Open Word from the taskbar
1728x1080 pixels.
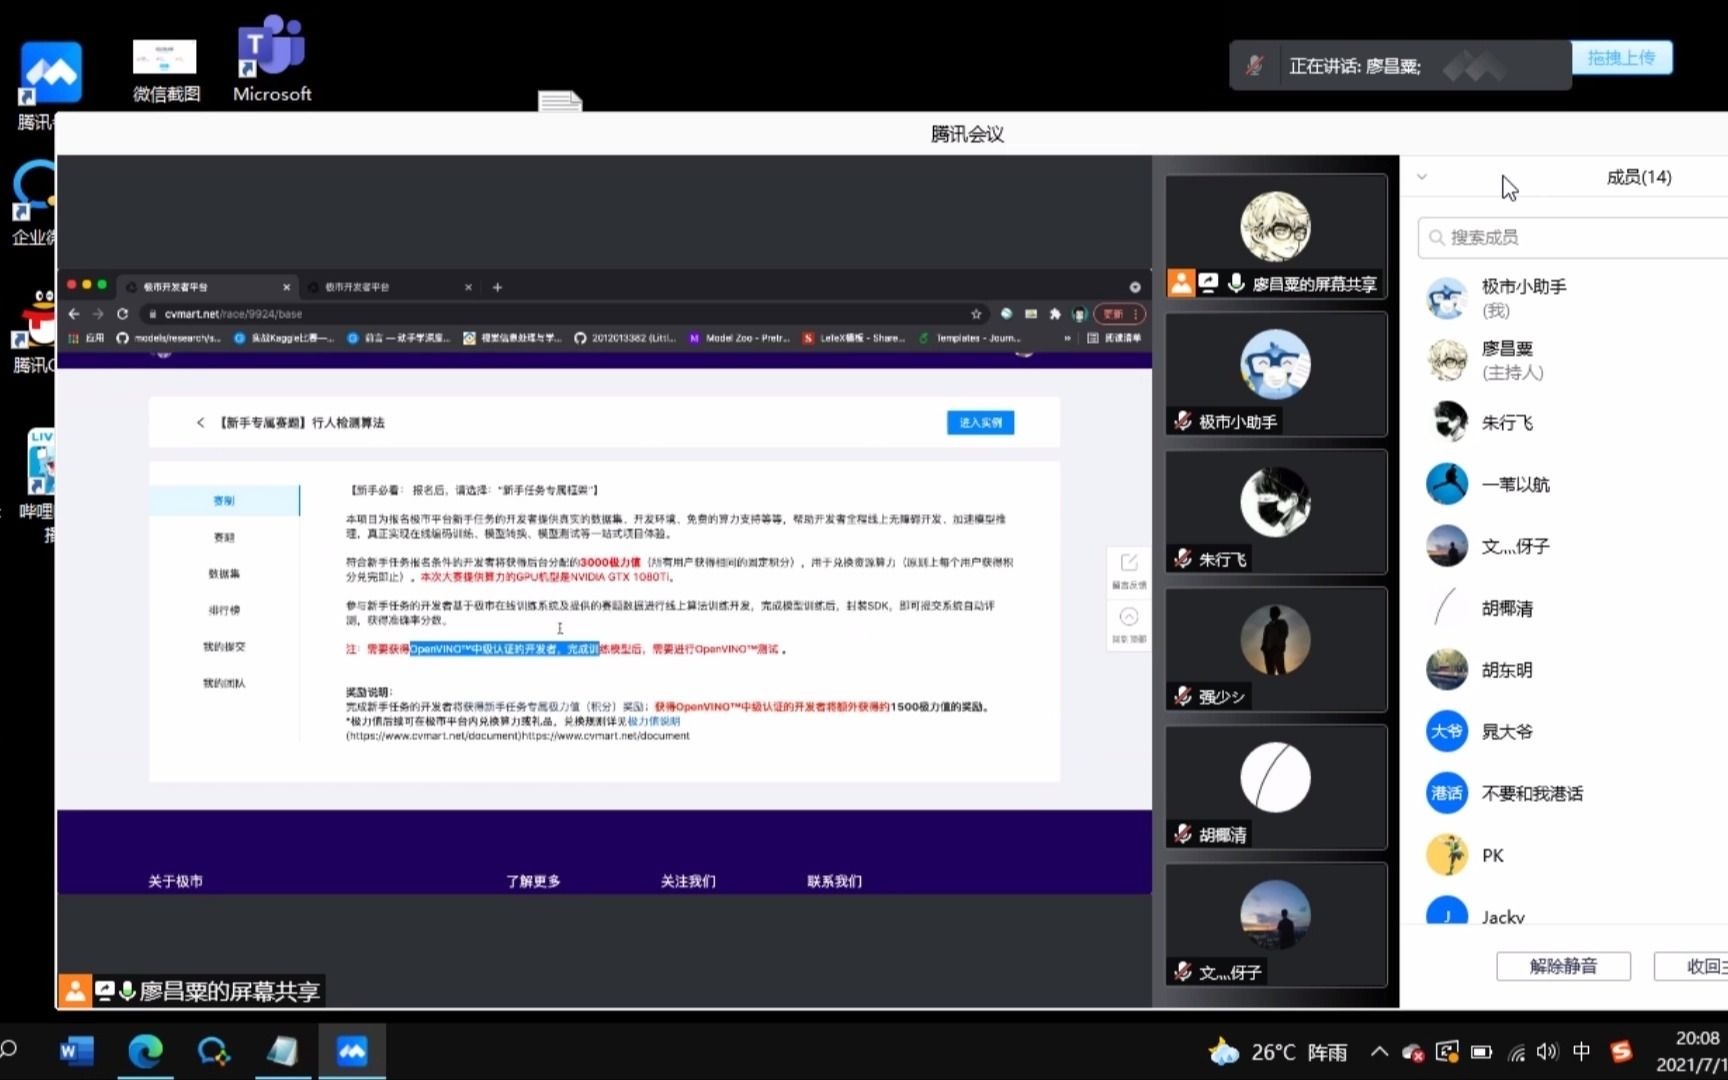coord(76,1051)
